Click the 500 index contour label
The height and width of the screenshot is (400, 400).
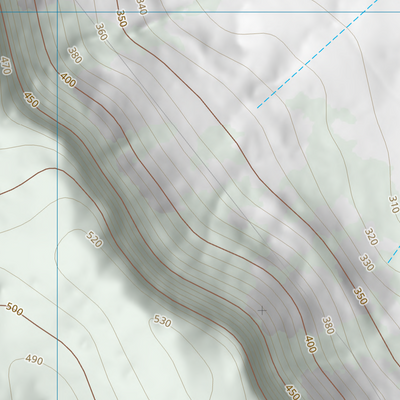(x=15, y=309)
